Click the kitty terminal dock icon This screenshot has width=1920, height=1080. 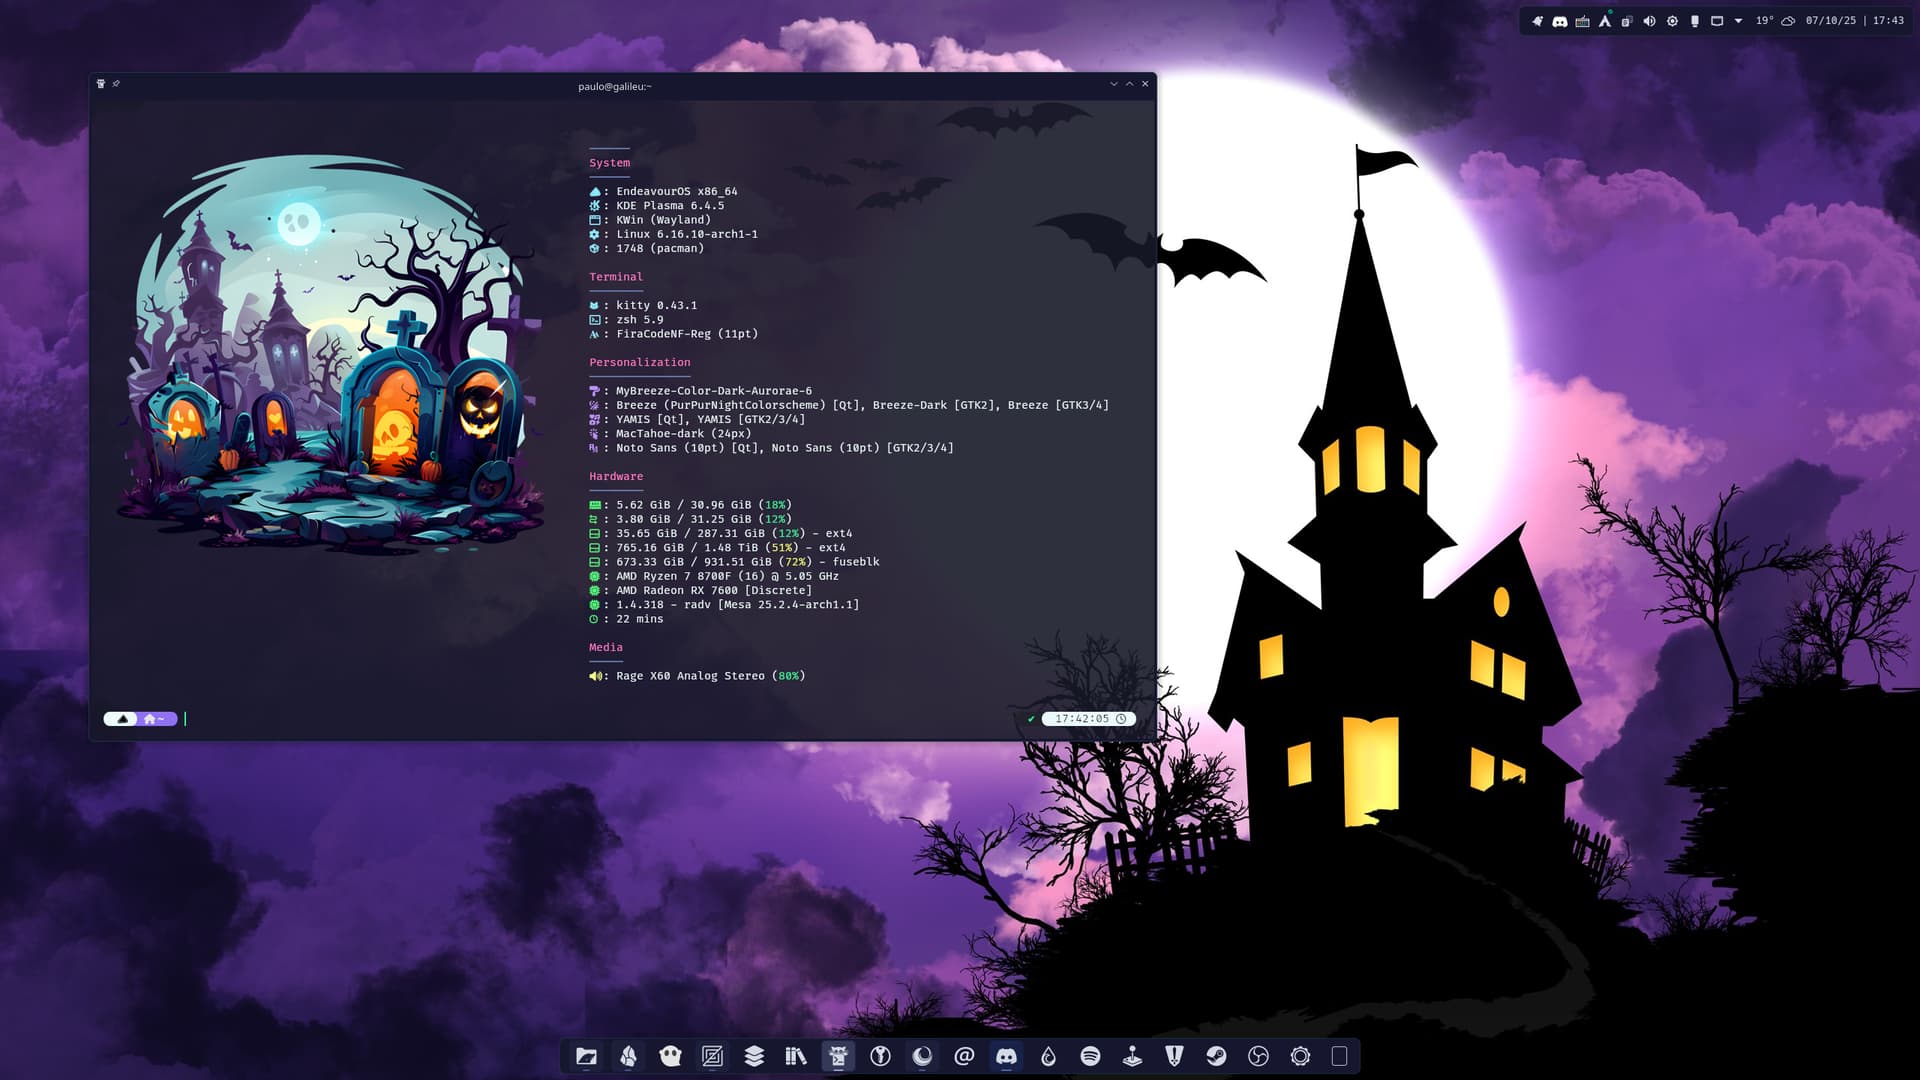click(x=838, y=1056)
